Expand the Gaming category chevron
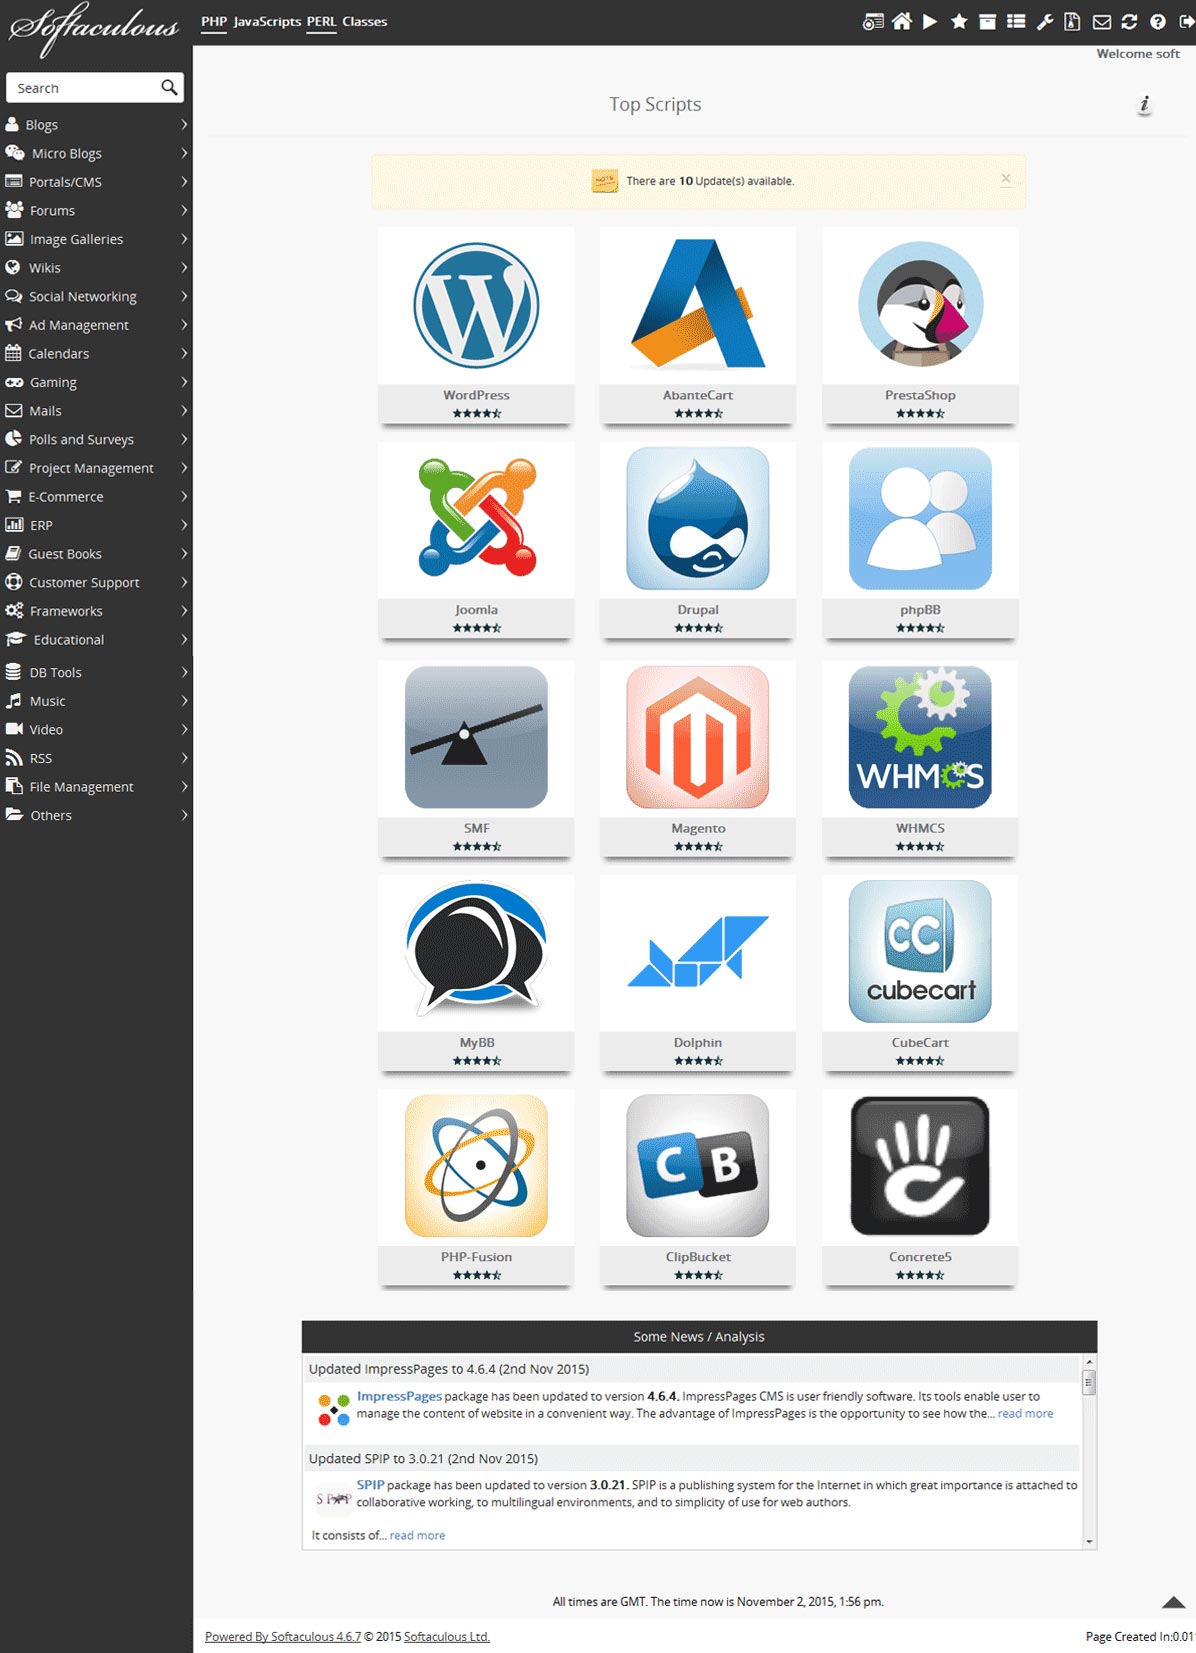1196x1653 pixels. click(184, 382)
